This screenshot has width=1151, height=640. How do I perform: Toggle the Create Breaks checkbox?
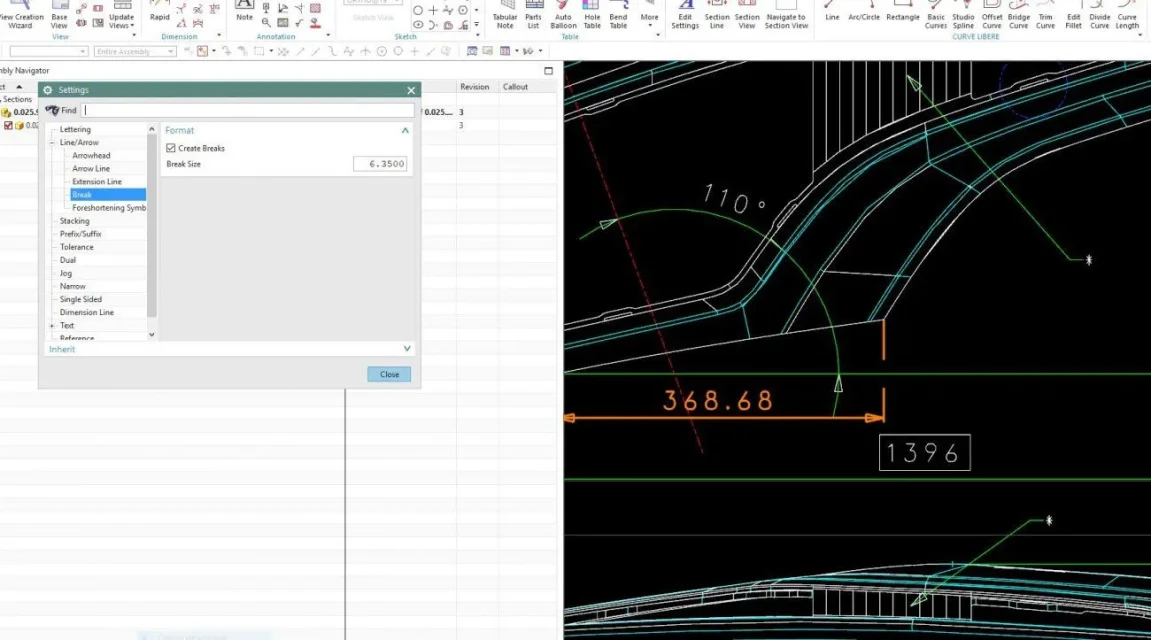(x=171, y=148)
